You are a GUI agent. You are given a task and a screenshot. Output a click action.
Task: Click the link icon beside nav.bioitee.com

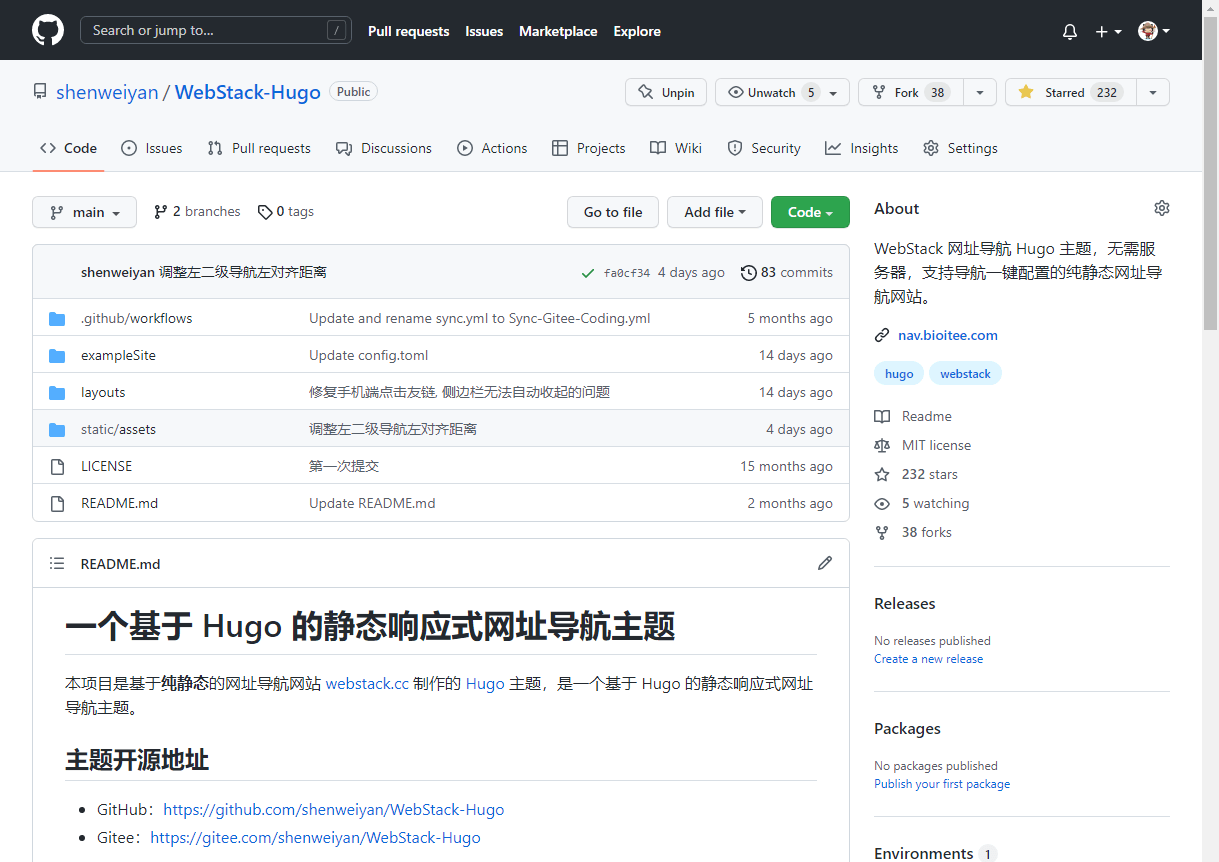pos(882,335)
